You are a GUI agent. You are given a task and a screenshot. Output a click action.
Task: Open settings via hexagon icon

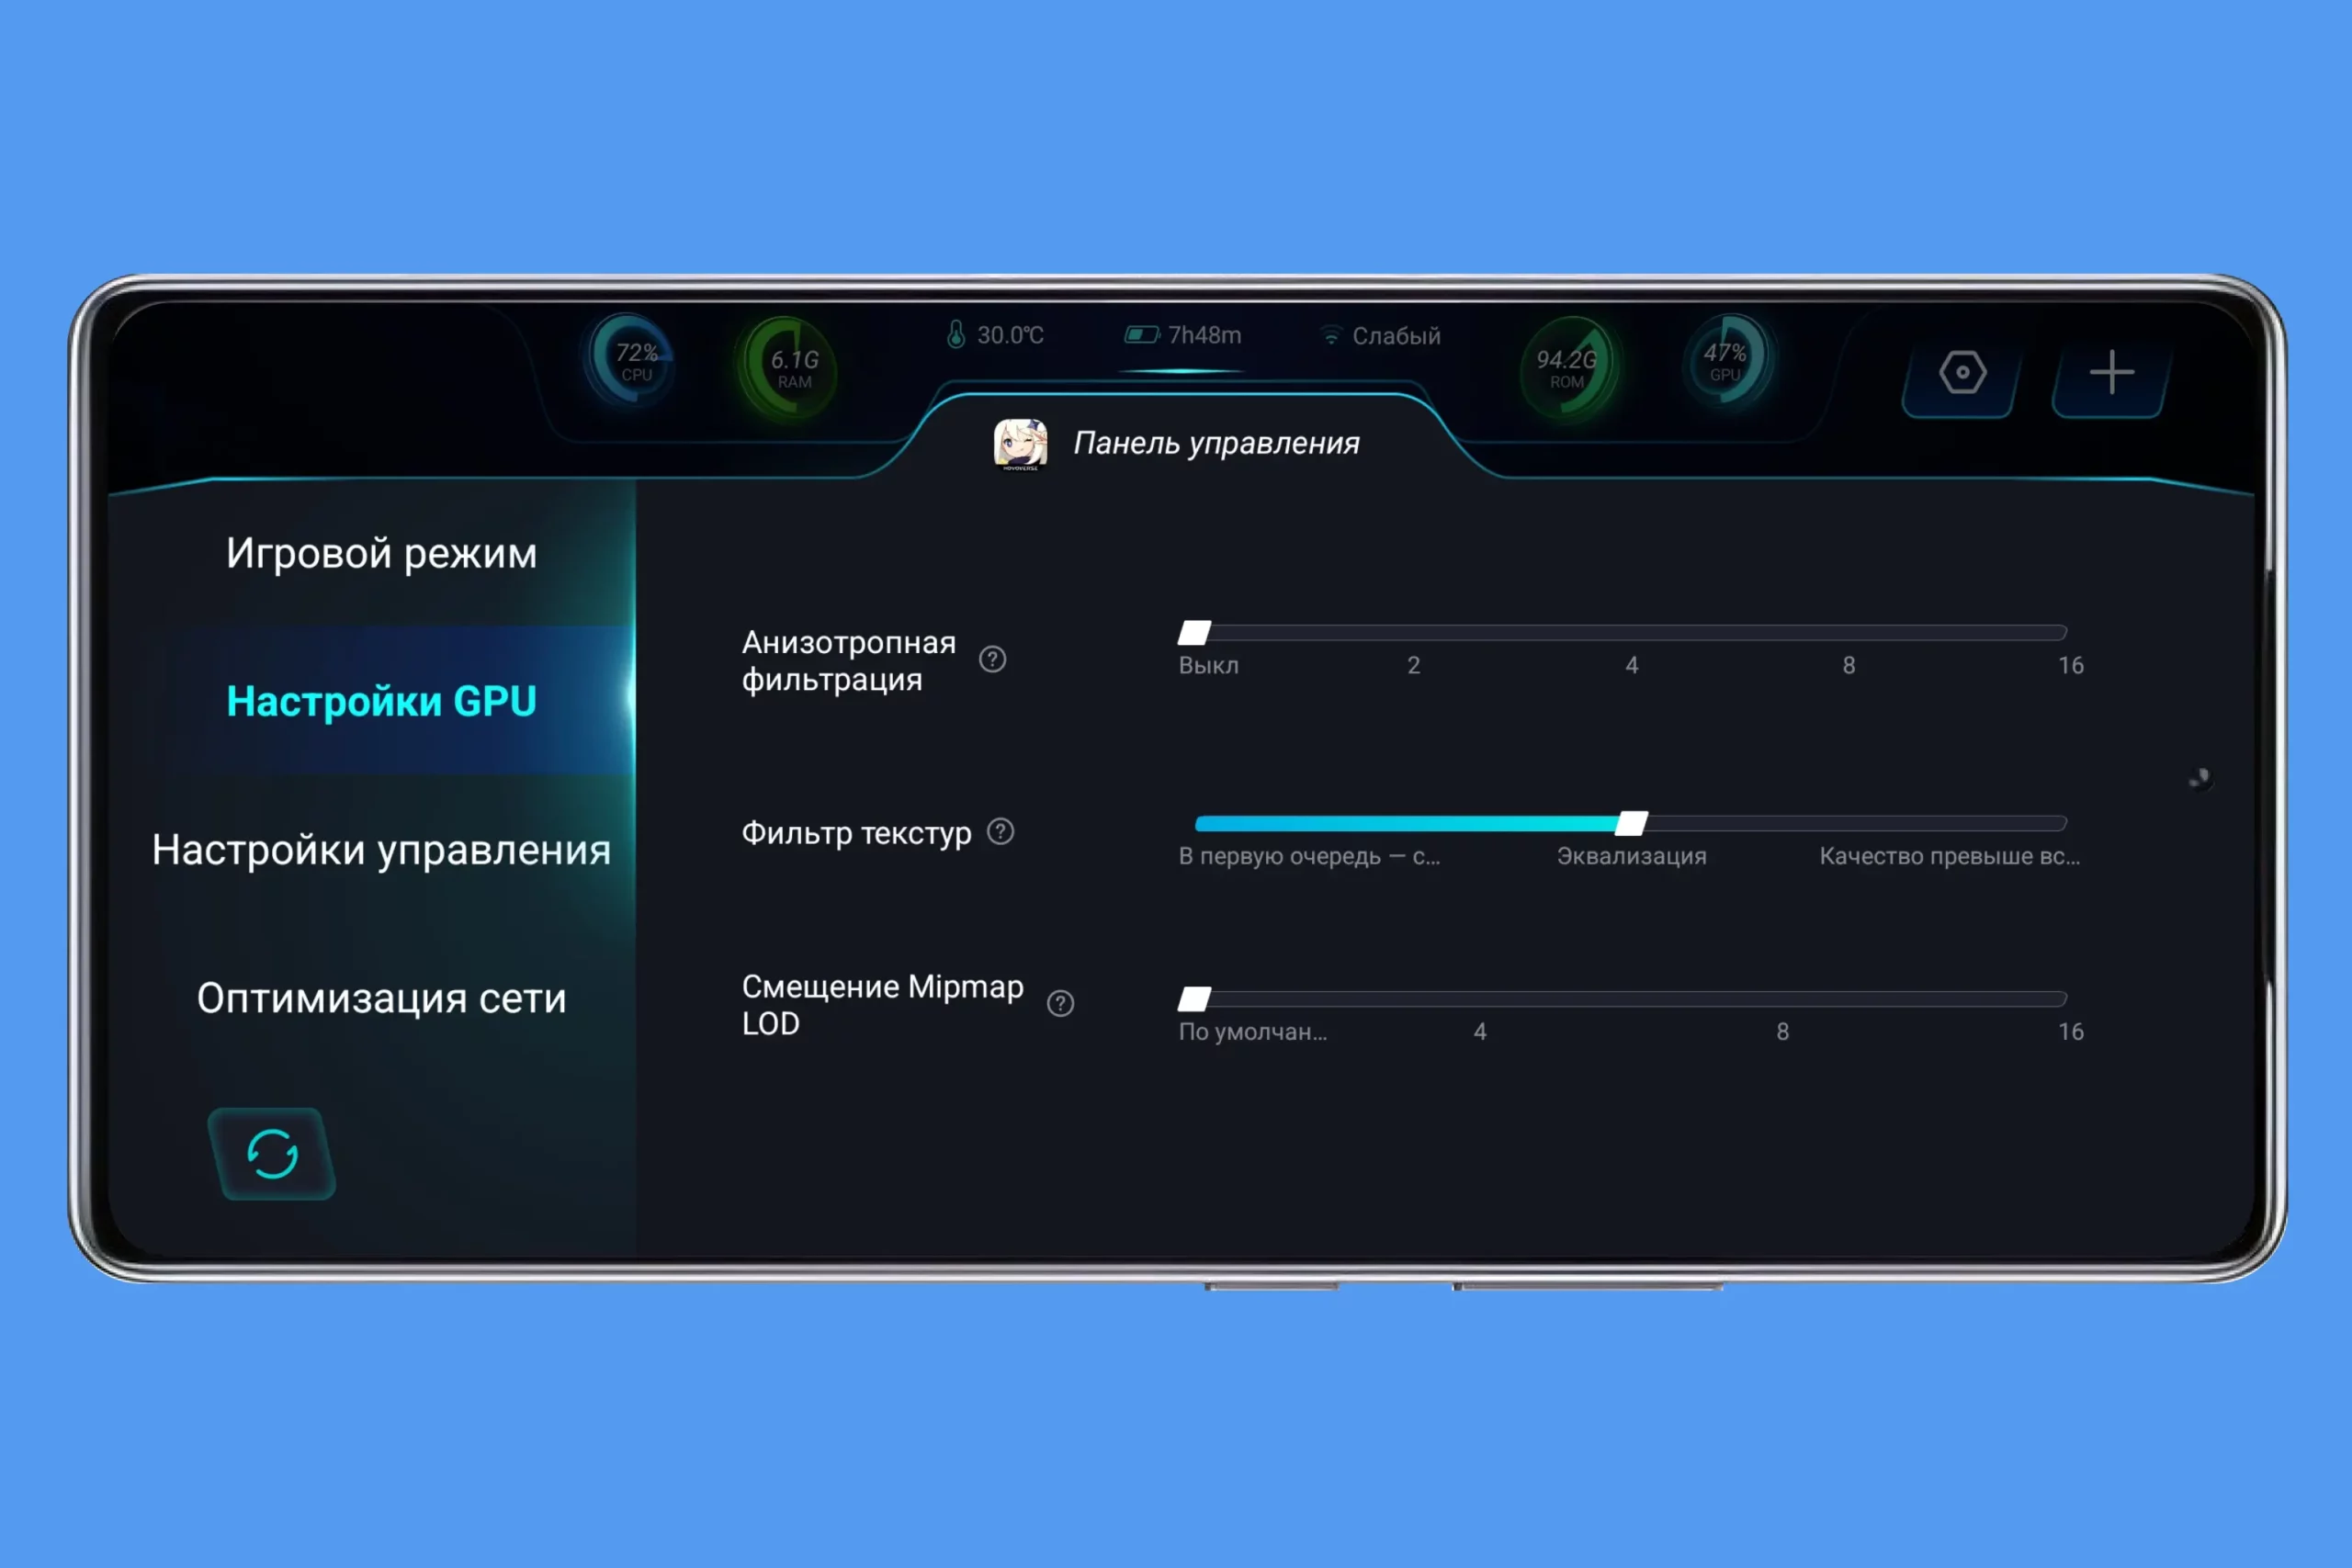click(1962, 373)
